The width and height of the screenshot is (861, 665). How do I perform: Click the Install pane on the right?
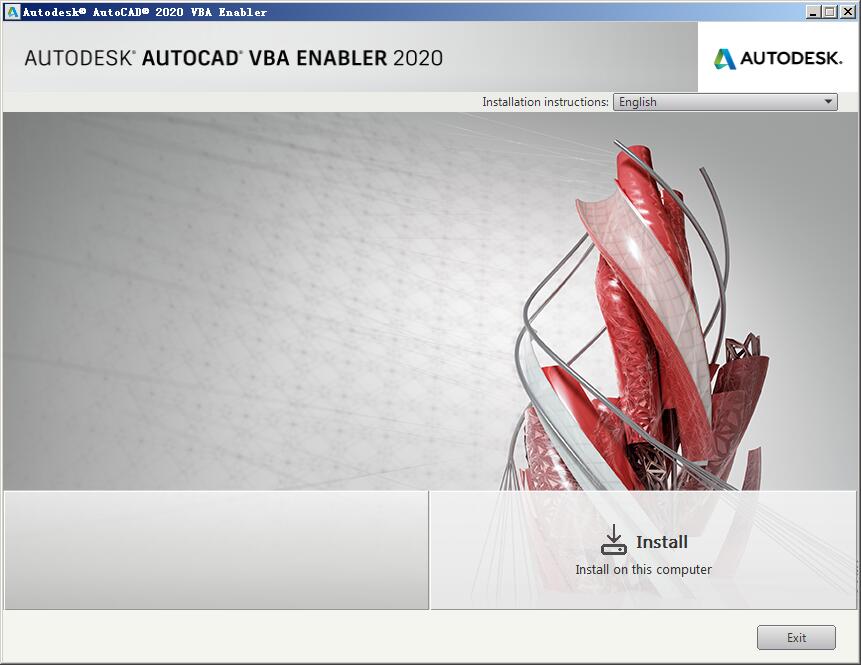pyautogui.click(x=645, y=550)
